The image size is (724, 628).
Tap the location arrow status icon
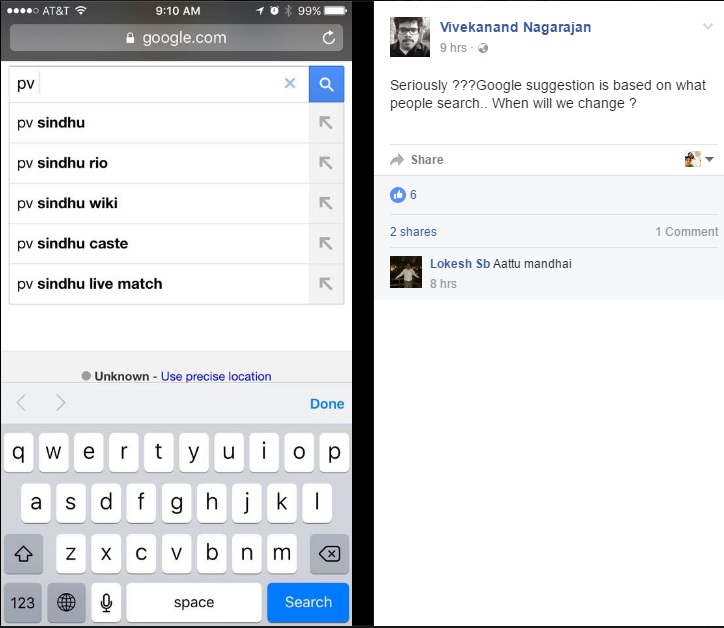260,11
